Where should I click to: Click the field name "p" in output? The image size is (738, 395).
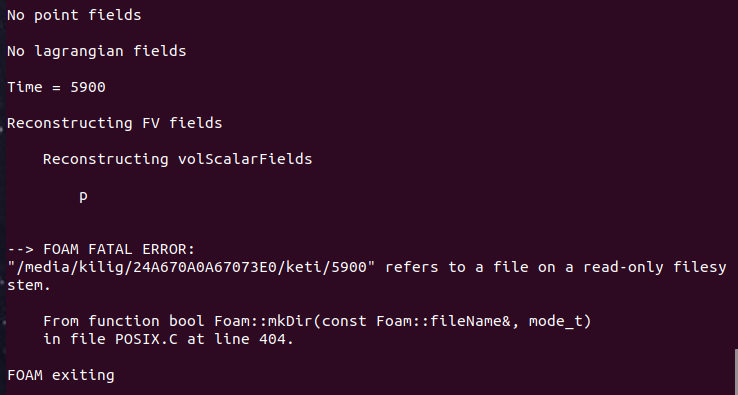(x=83, y=196)
